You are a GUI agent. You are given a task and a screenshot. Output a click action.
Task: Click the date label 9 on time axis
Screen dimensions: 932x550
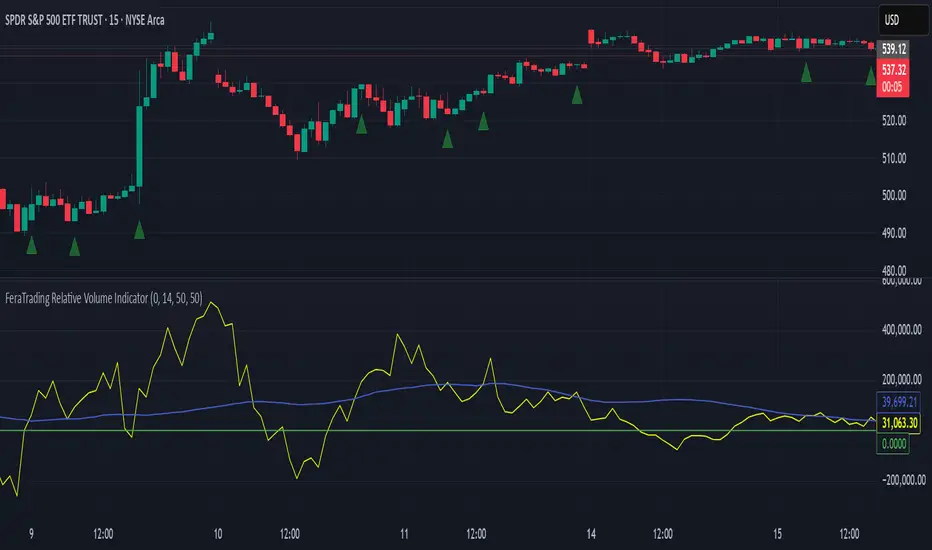click(32, 534)
